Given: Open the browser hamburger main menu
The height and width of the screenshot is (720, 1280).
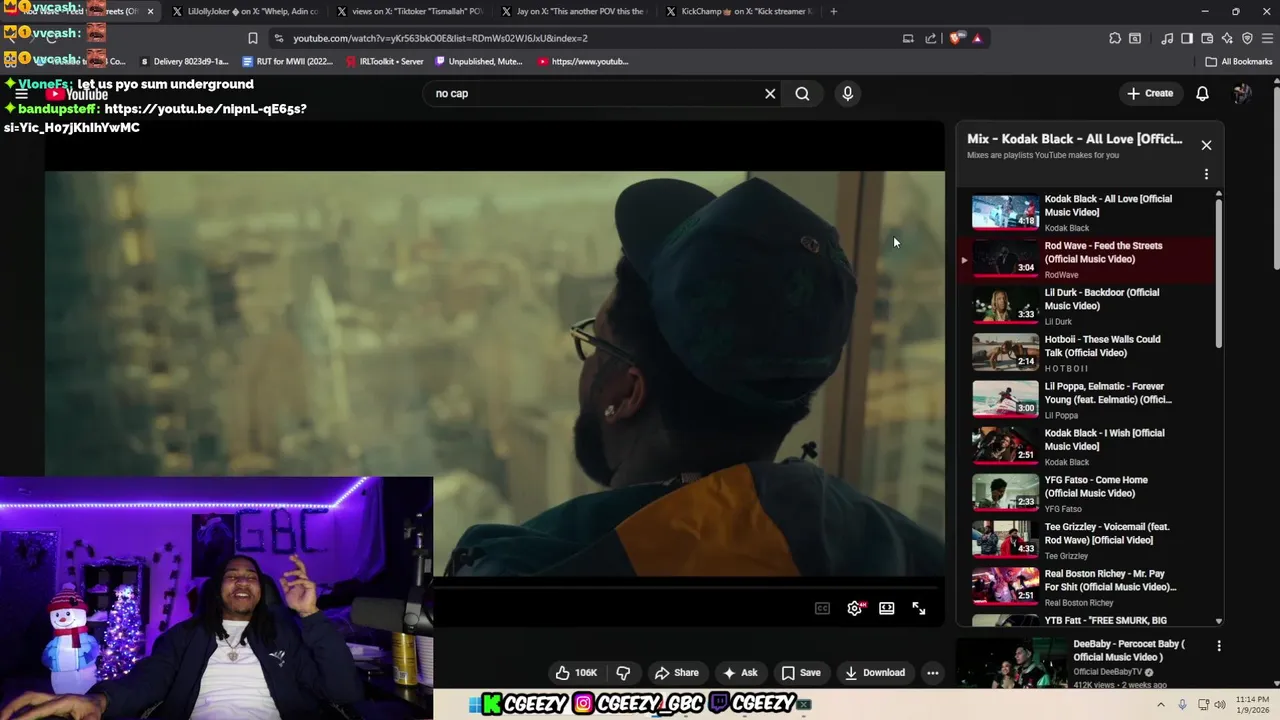Looking at the screenshot, I should [1267, 38].
